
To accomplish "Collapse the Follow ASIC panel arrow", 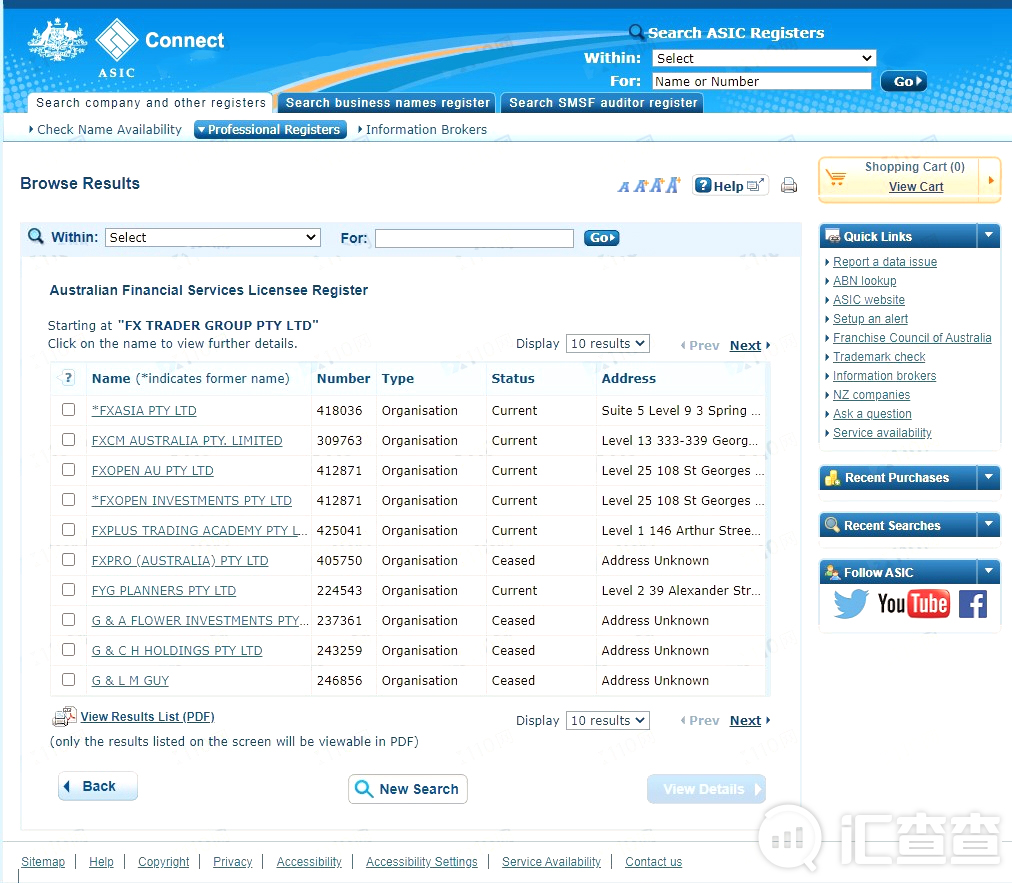I will (988, 572).
